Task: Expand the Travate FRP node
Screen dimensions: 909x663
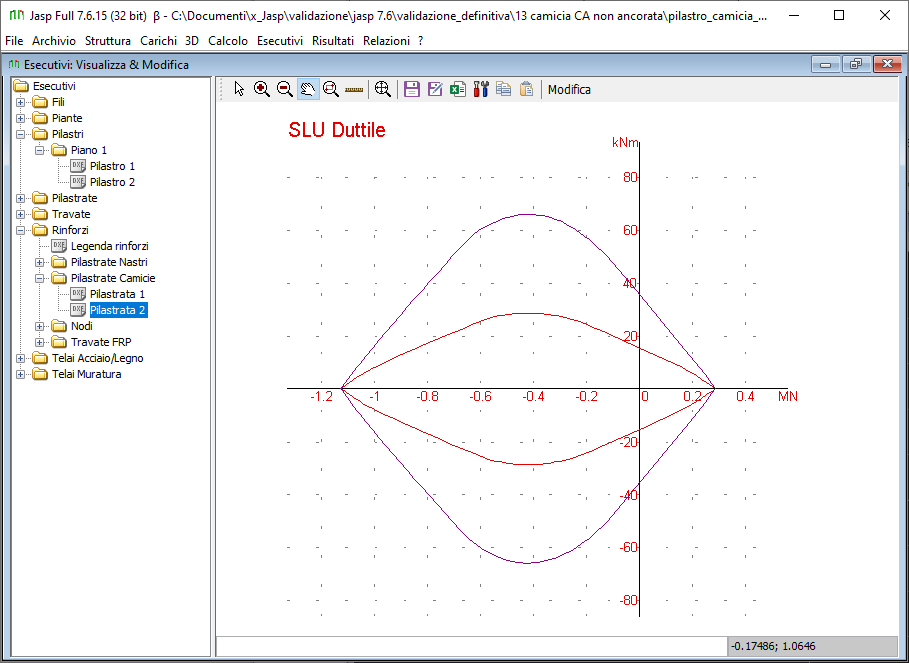Action: [x=40, y=342]
